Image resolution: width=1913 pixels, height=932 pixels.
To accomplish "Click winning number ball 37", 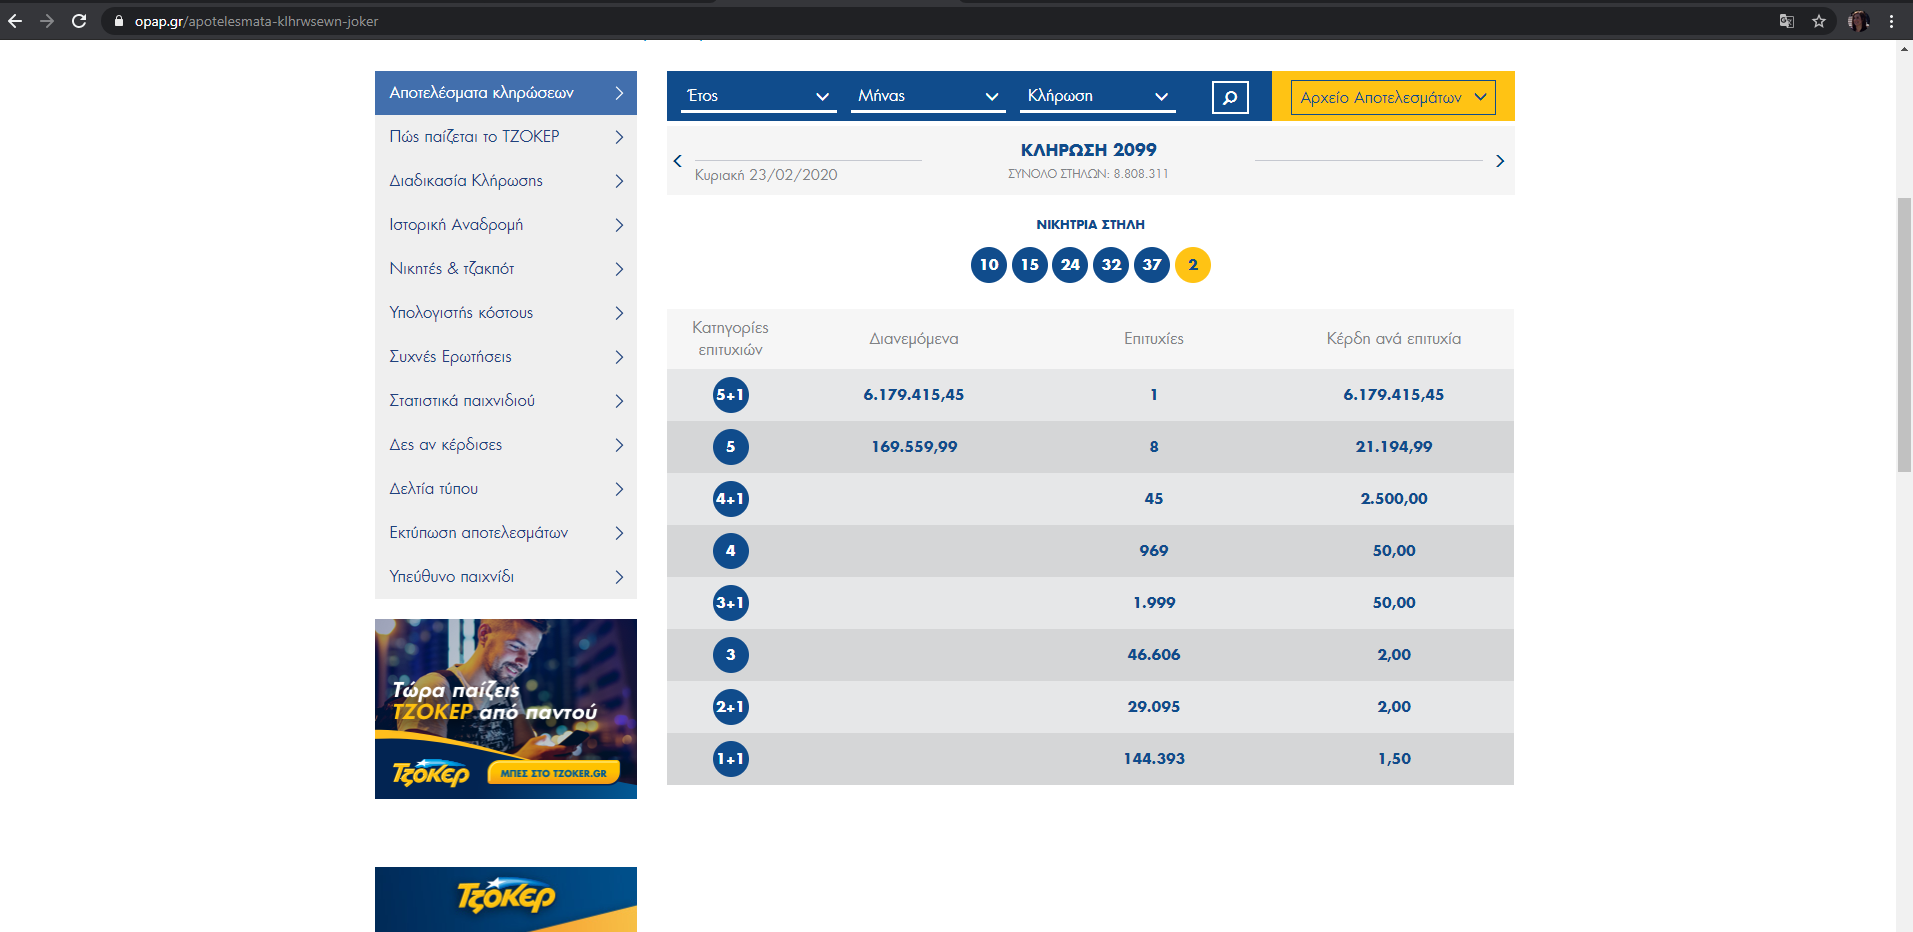I will tap(1152, 265).
